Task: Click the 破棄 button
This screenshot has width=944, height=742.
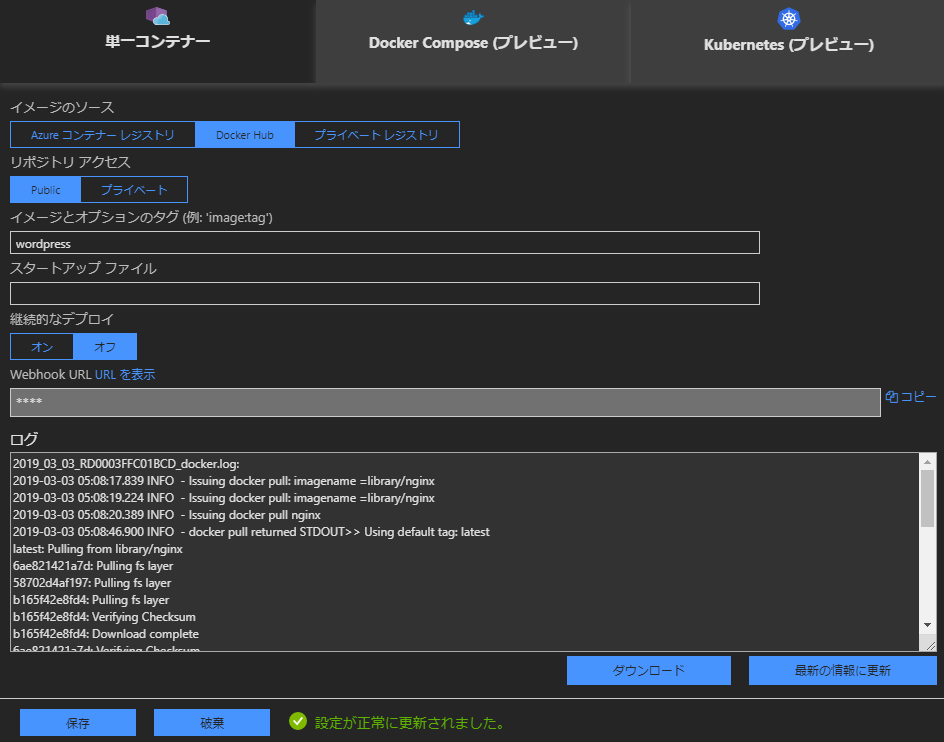Action: (211, 723)
